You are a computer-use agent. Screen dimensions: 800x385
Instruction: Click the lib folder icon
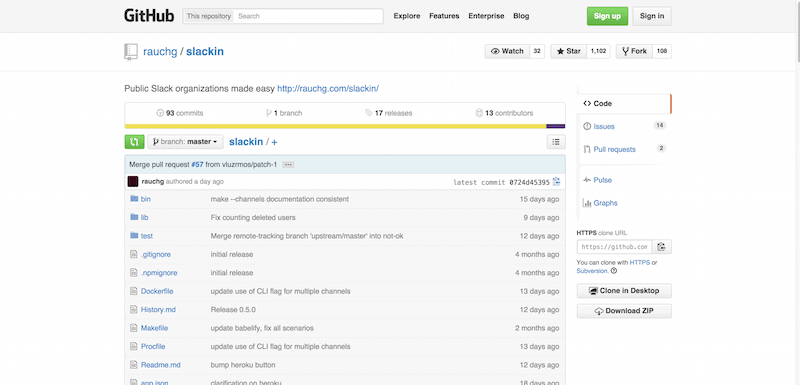coord(134,217)
